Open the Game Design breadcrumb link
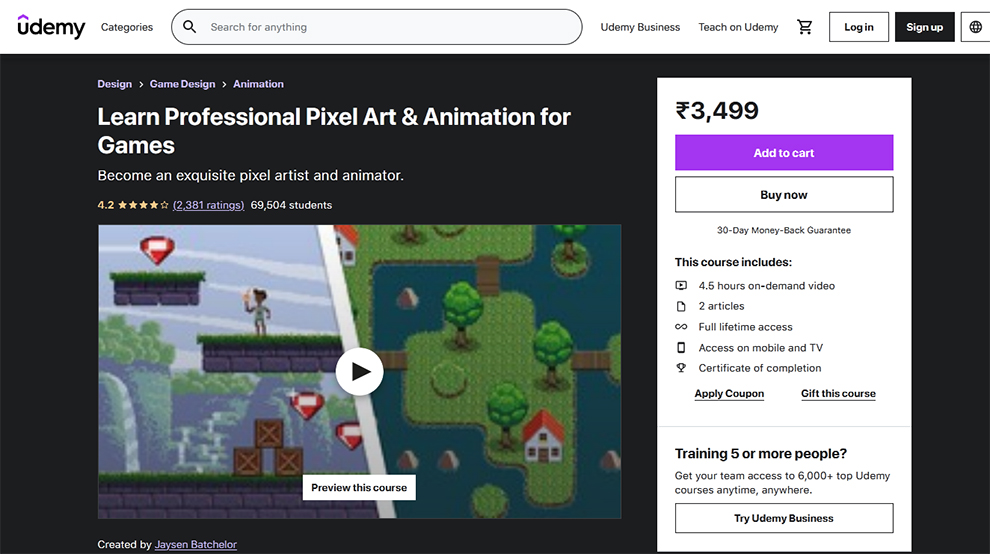 [183, 84]
